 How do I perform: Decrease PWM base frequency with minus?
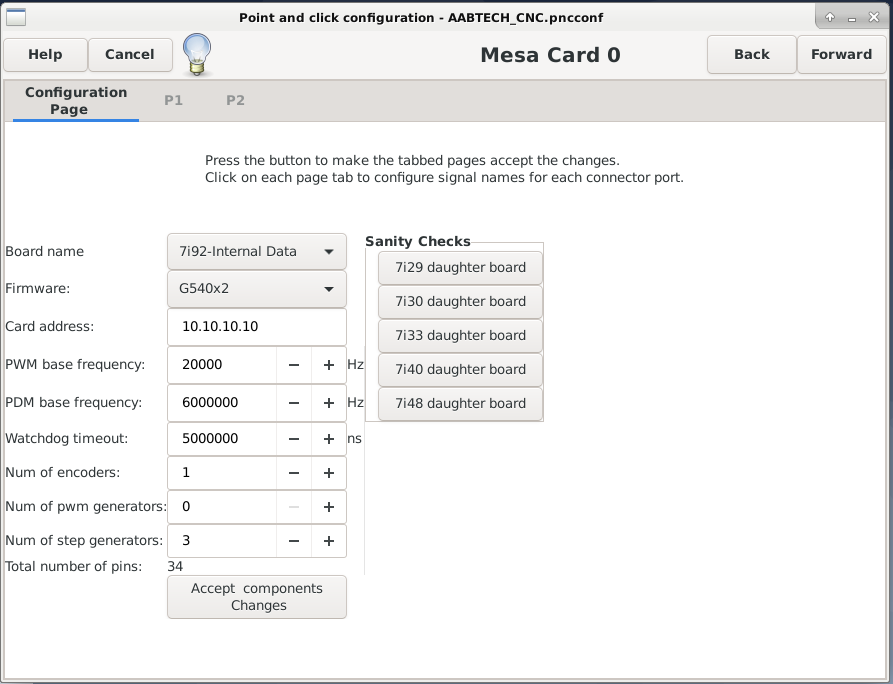[294, 365]
